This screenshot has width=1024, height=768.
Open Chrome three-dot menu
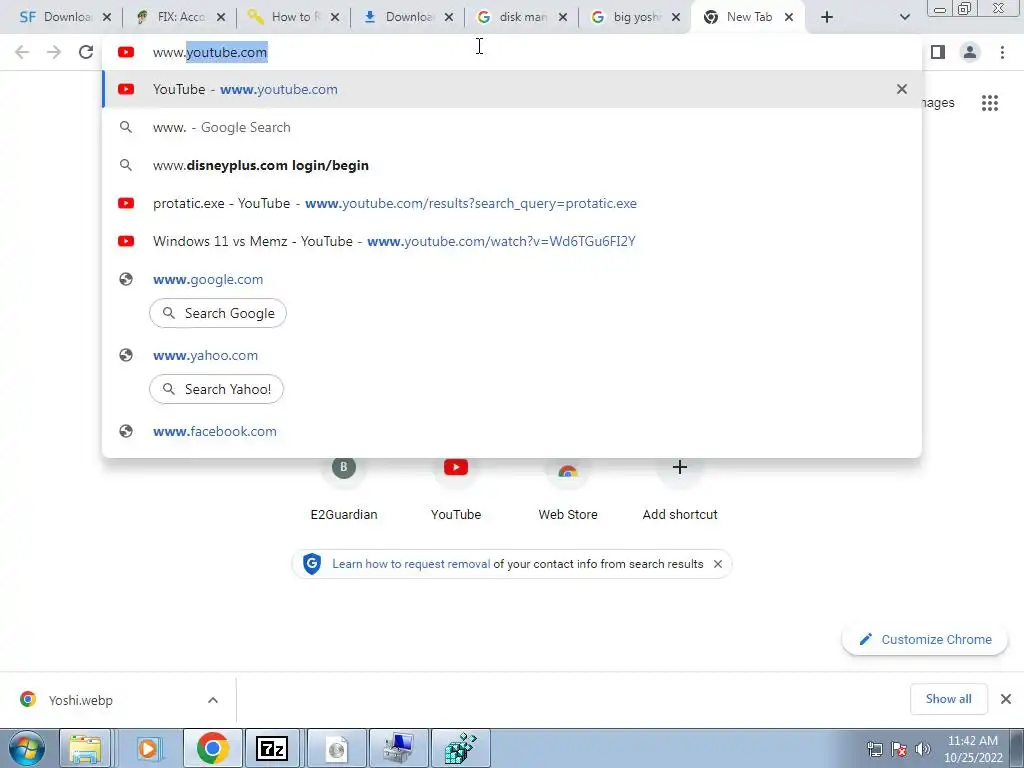coord(1002,52)
